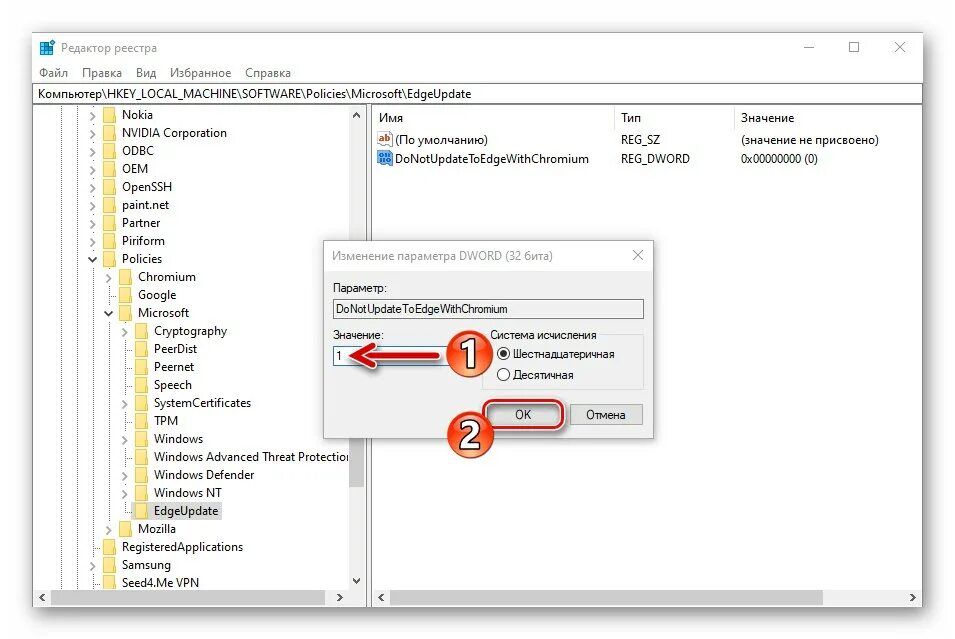This screenshot has height=639, width=955.
Task: Select the DoNotUpdateToEdgeWithChromium DWORD value icon
Action: click(x=385, y=158)
